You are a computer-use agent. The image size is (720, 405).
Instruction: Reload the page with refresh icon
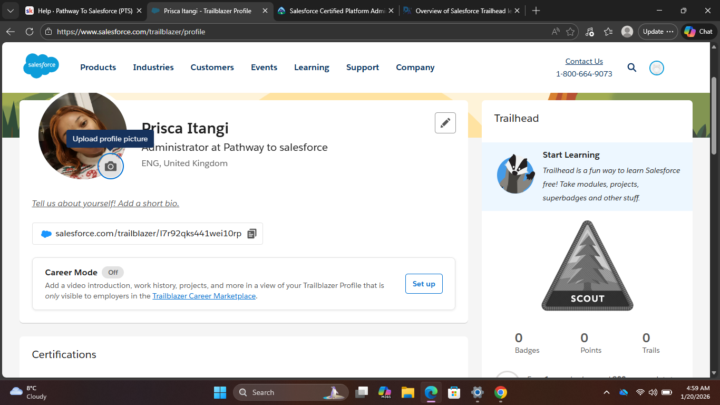tap(29, 32)
